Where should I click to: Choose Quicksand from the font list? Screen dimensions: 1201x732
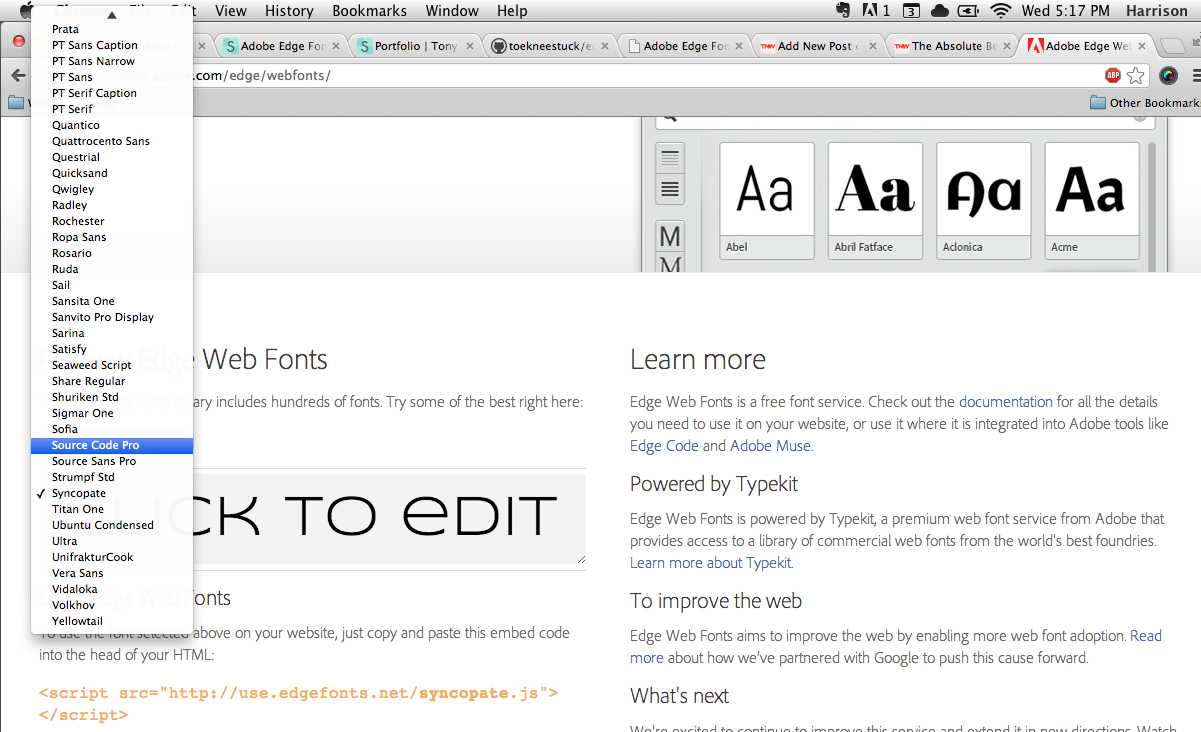pyautogui.click(x=80, y=172)
